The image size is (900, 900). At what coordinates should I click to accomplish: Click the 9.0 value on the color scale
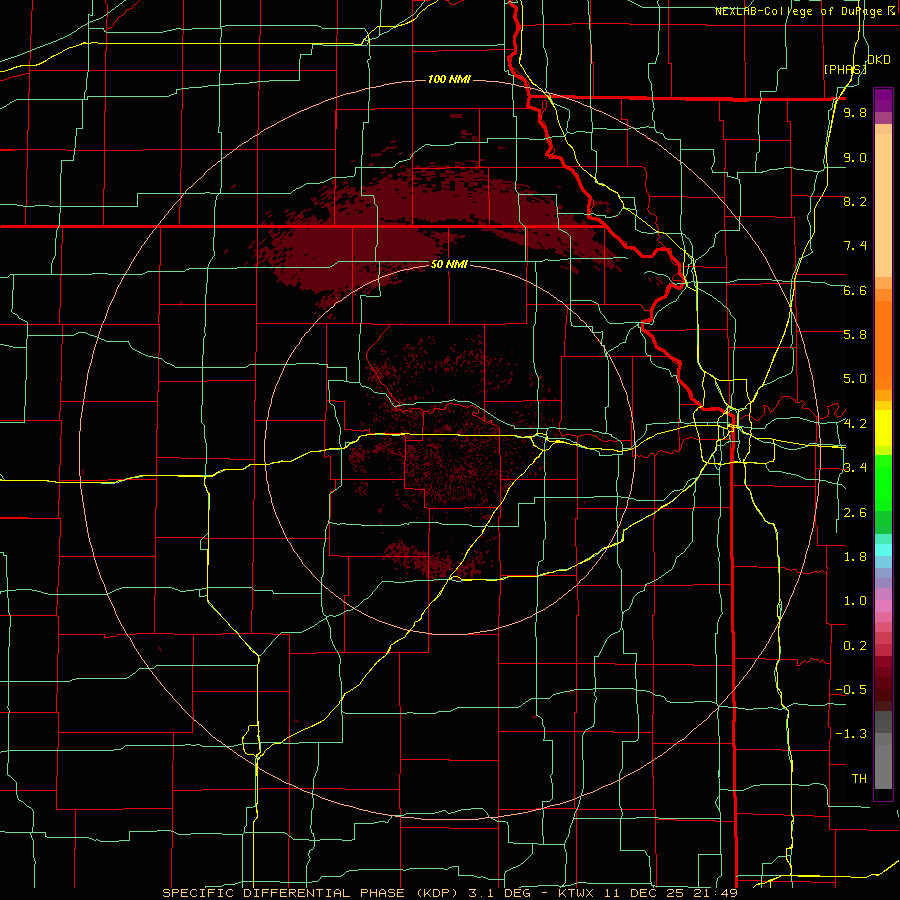[855, 157]
